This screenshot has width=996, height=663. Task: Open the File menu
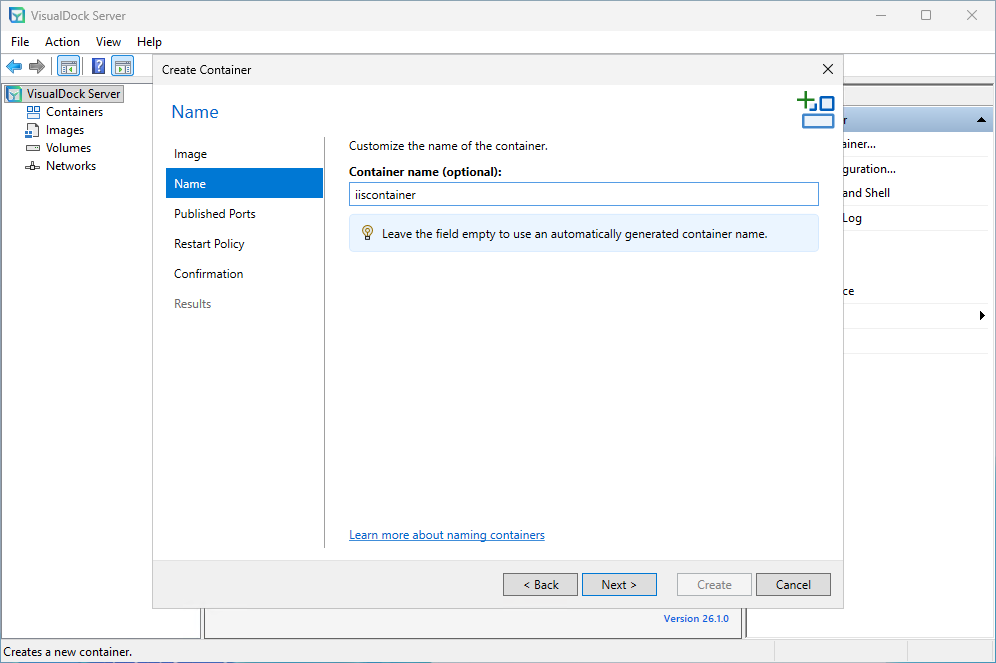pos(20,42)
